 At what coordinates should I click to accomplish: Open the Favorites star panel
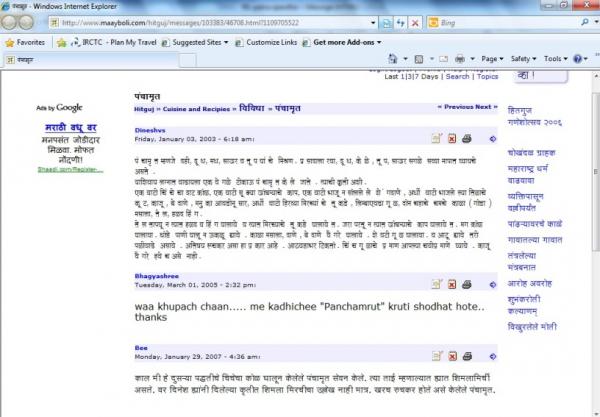coord(24,43)
